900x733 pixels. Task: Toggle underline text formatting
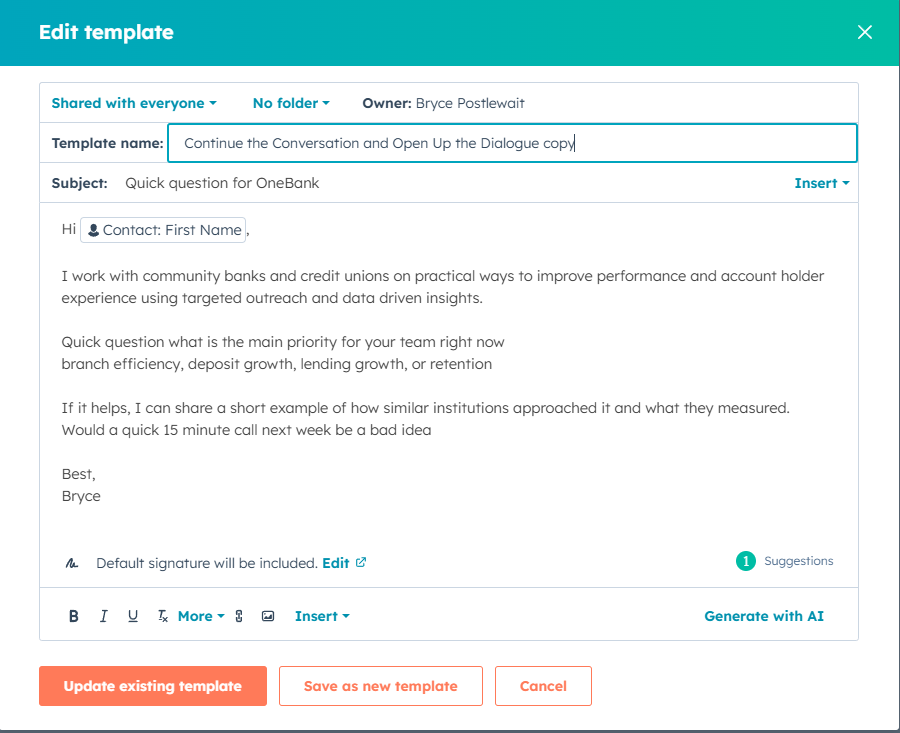pyautogui.click(x=133, y=616)
